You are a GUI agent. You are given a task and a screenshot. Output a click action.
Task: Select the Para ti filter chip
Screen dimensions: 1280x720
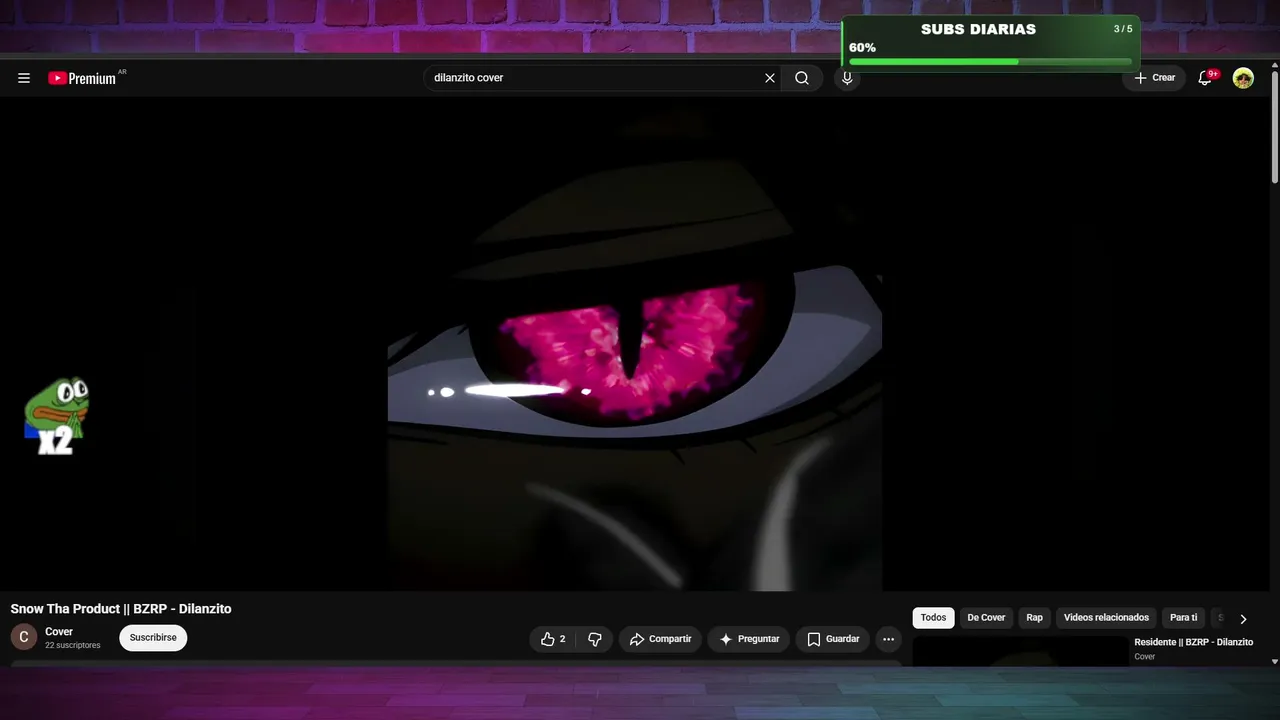tap(1183, 618)
